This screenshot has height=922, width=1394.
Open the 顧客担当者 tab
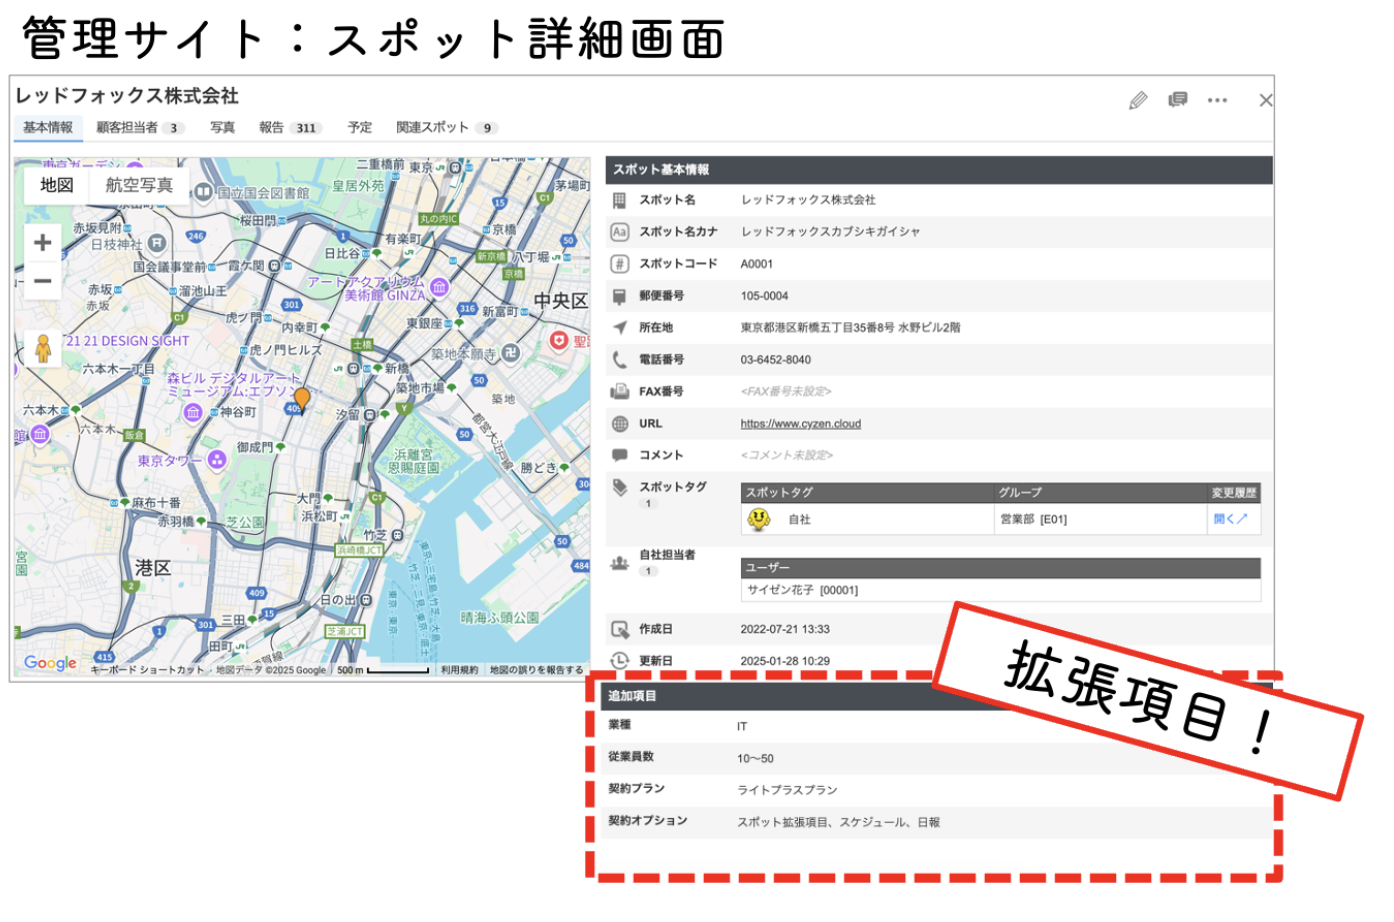click(x=140, y=128)
